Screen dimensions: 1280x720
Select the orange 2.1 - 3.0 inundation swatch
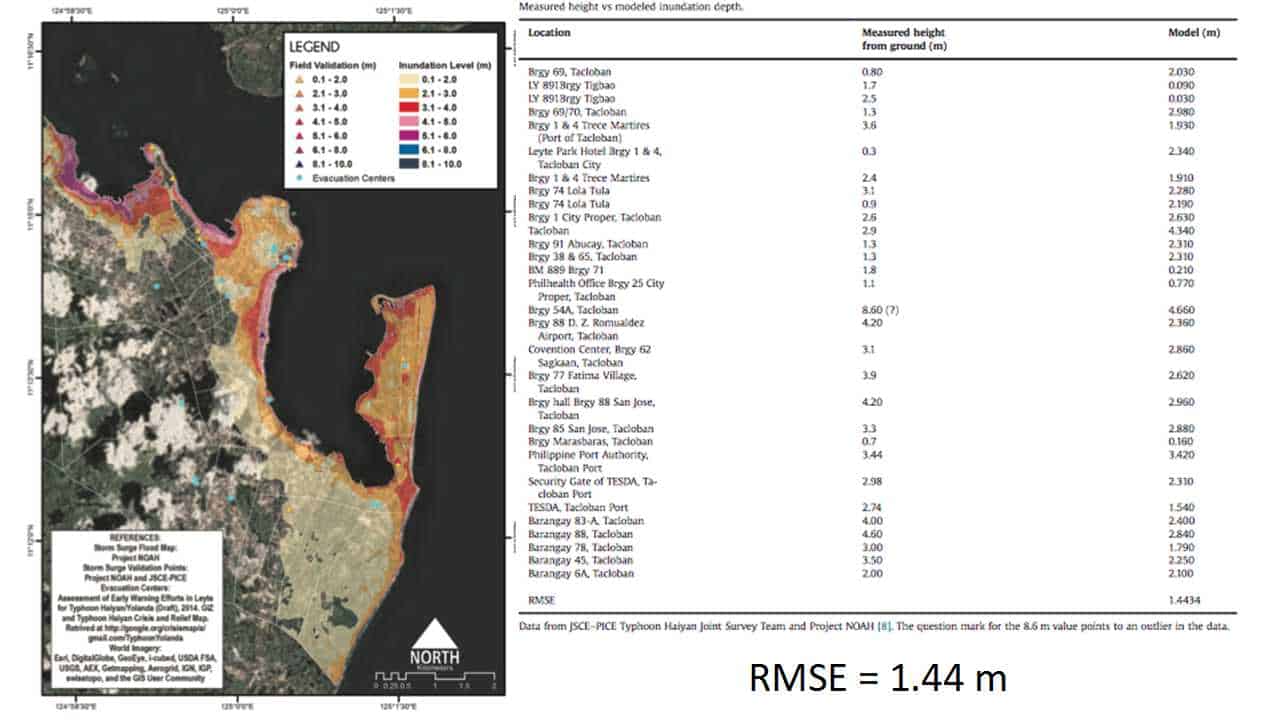point(410,93)
